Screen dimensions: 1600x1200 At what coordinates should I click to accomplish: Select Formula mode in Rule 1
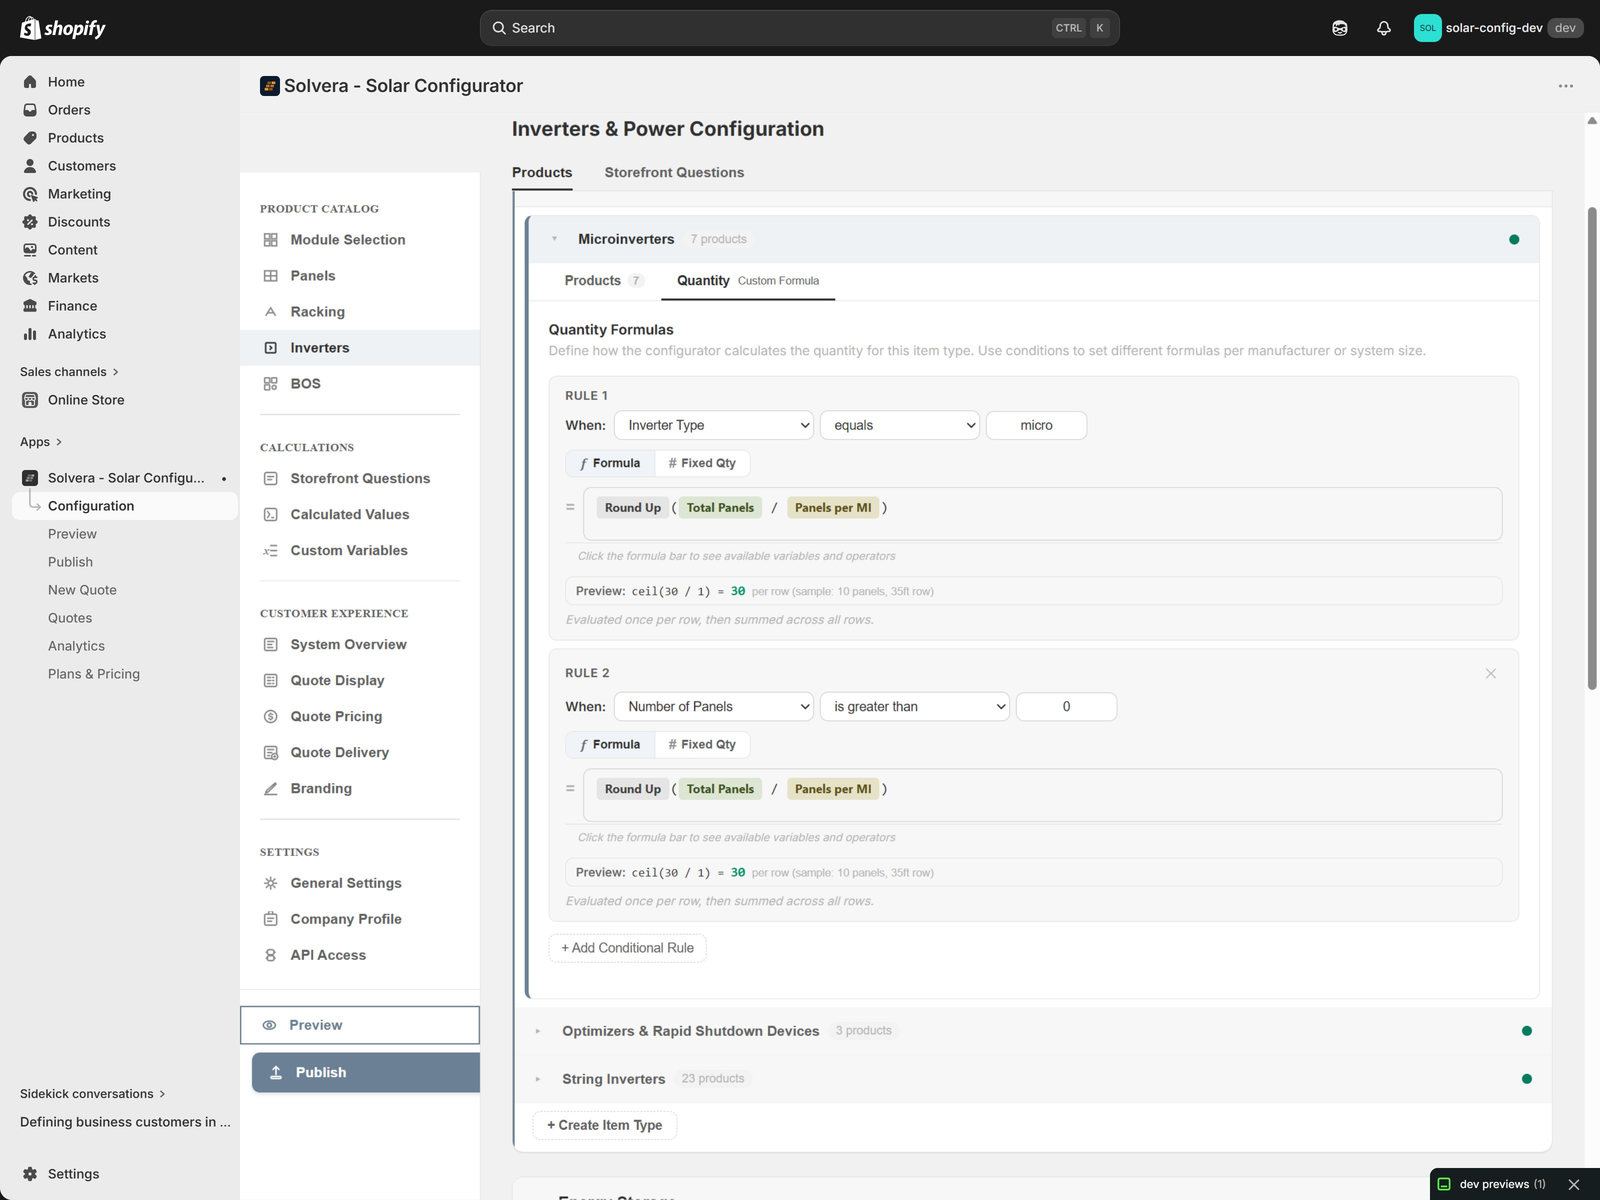click(x=610, y=463)
